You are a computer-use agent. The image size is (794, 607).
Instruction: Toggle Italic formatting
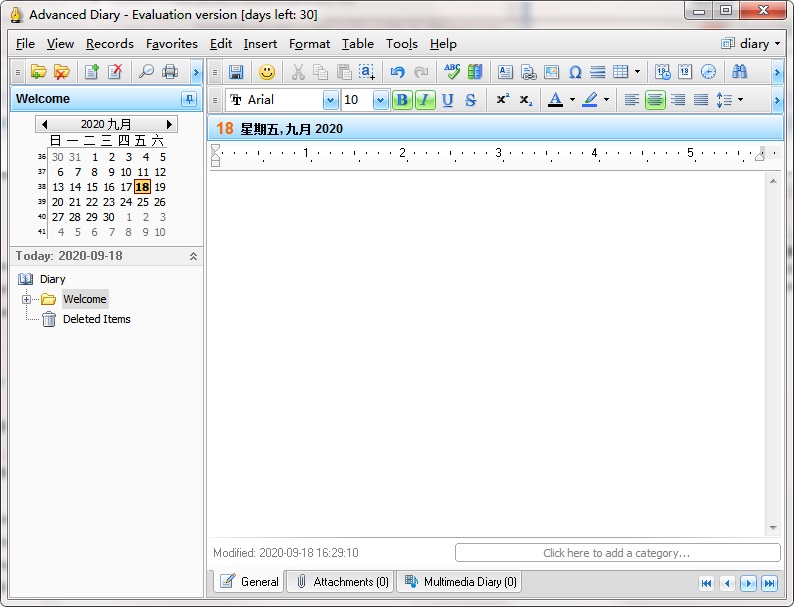(425, 100)
